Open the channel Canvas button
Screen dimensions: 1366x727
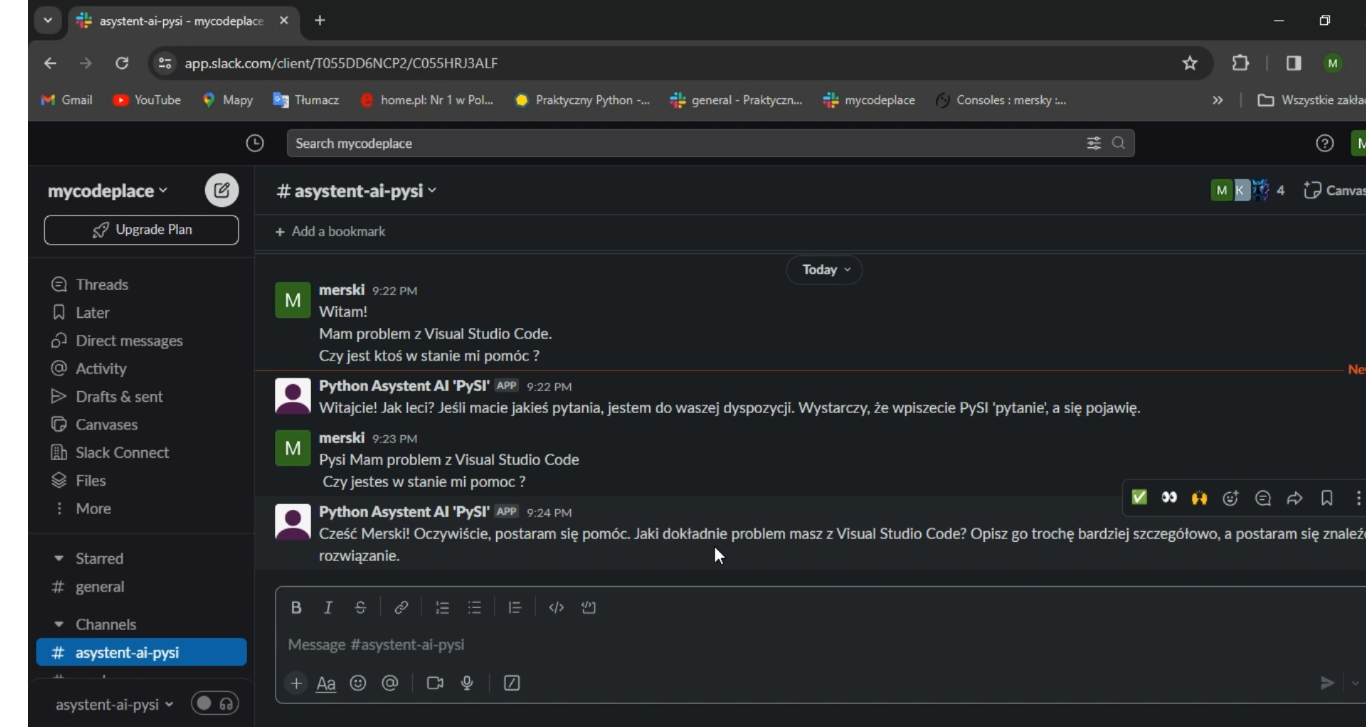(1334, 190)
